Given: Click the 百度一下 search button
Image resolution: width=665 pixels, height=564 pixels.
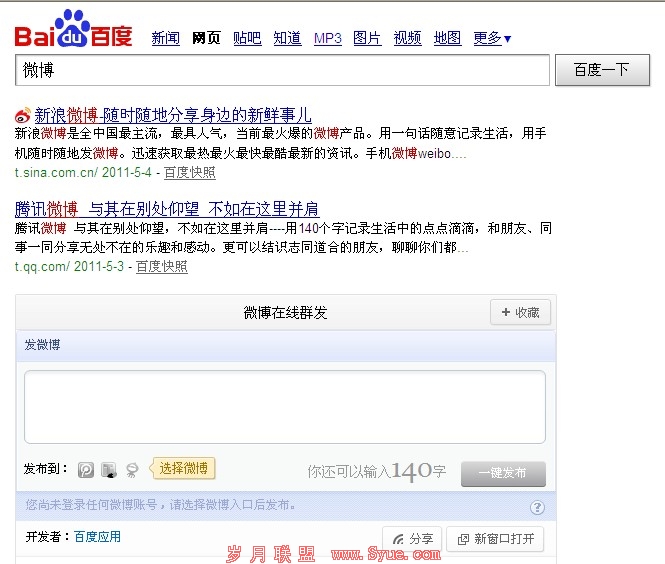Looking at the screenshot, I should click(602, 70).
